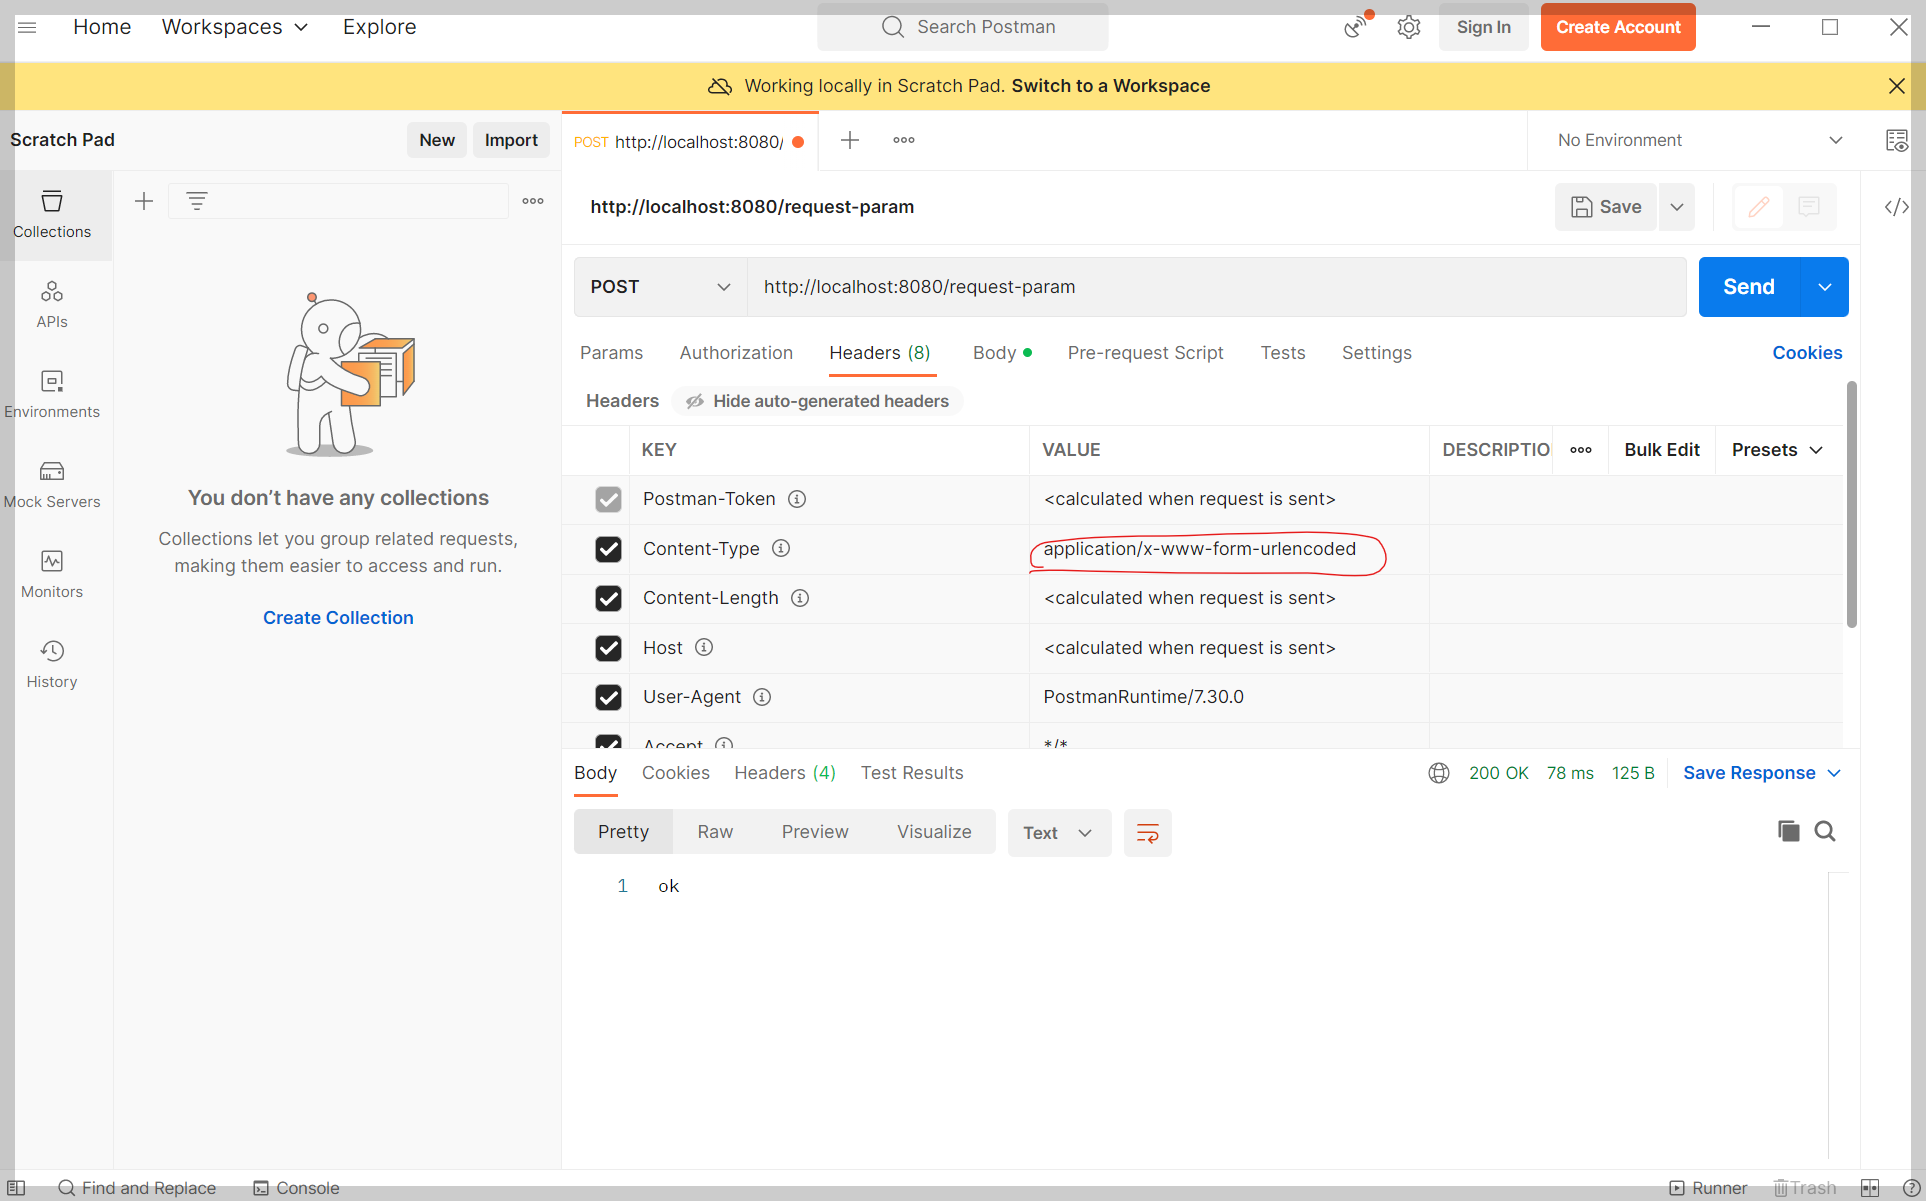Show info for Content-Length header
This screenshot has height=1201, width=1926.
(x=800, y=598)
